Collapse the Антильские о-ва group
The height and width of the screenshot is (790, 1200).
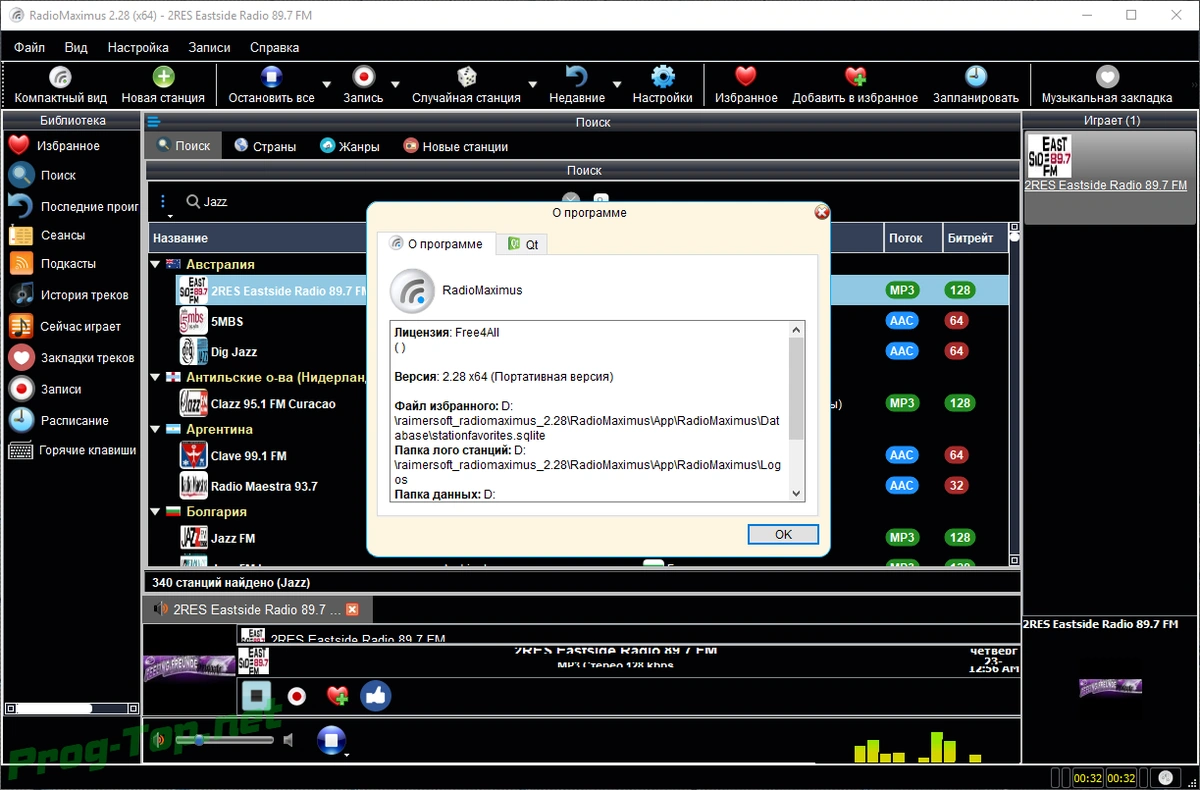[155, 377]
